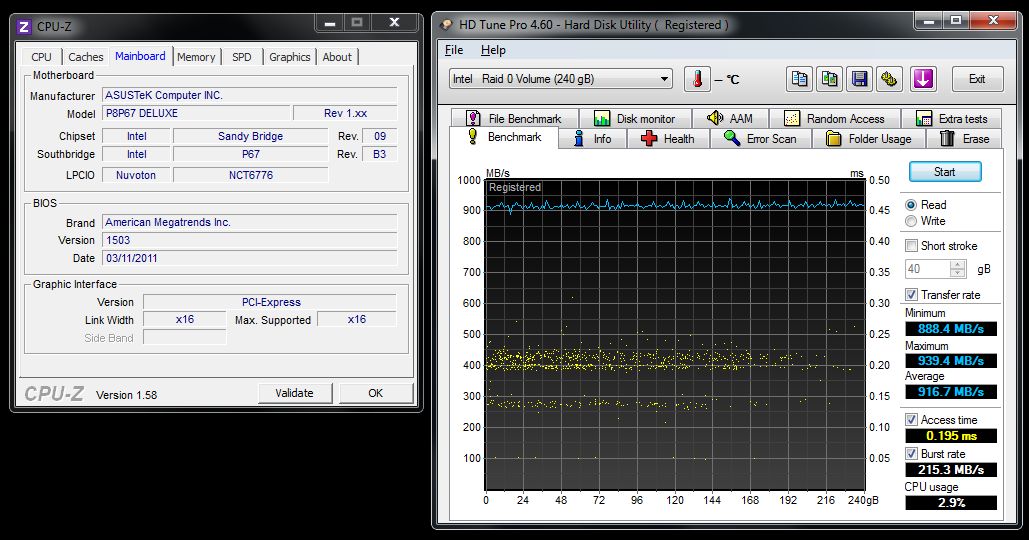Select the SPD tab in CPU-Z
1029x540 pixels.
(x=242, y=57)
